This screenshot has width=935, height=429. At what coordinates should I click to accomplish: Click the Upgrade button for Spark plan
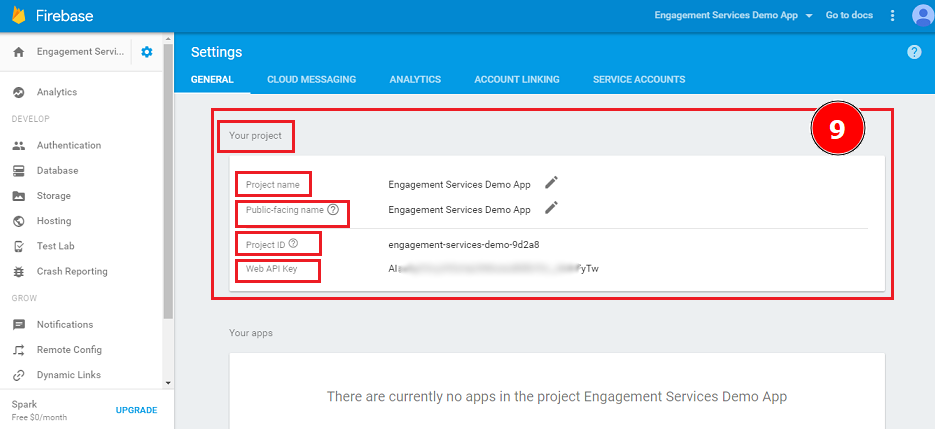click(x=137, y=410)
